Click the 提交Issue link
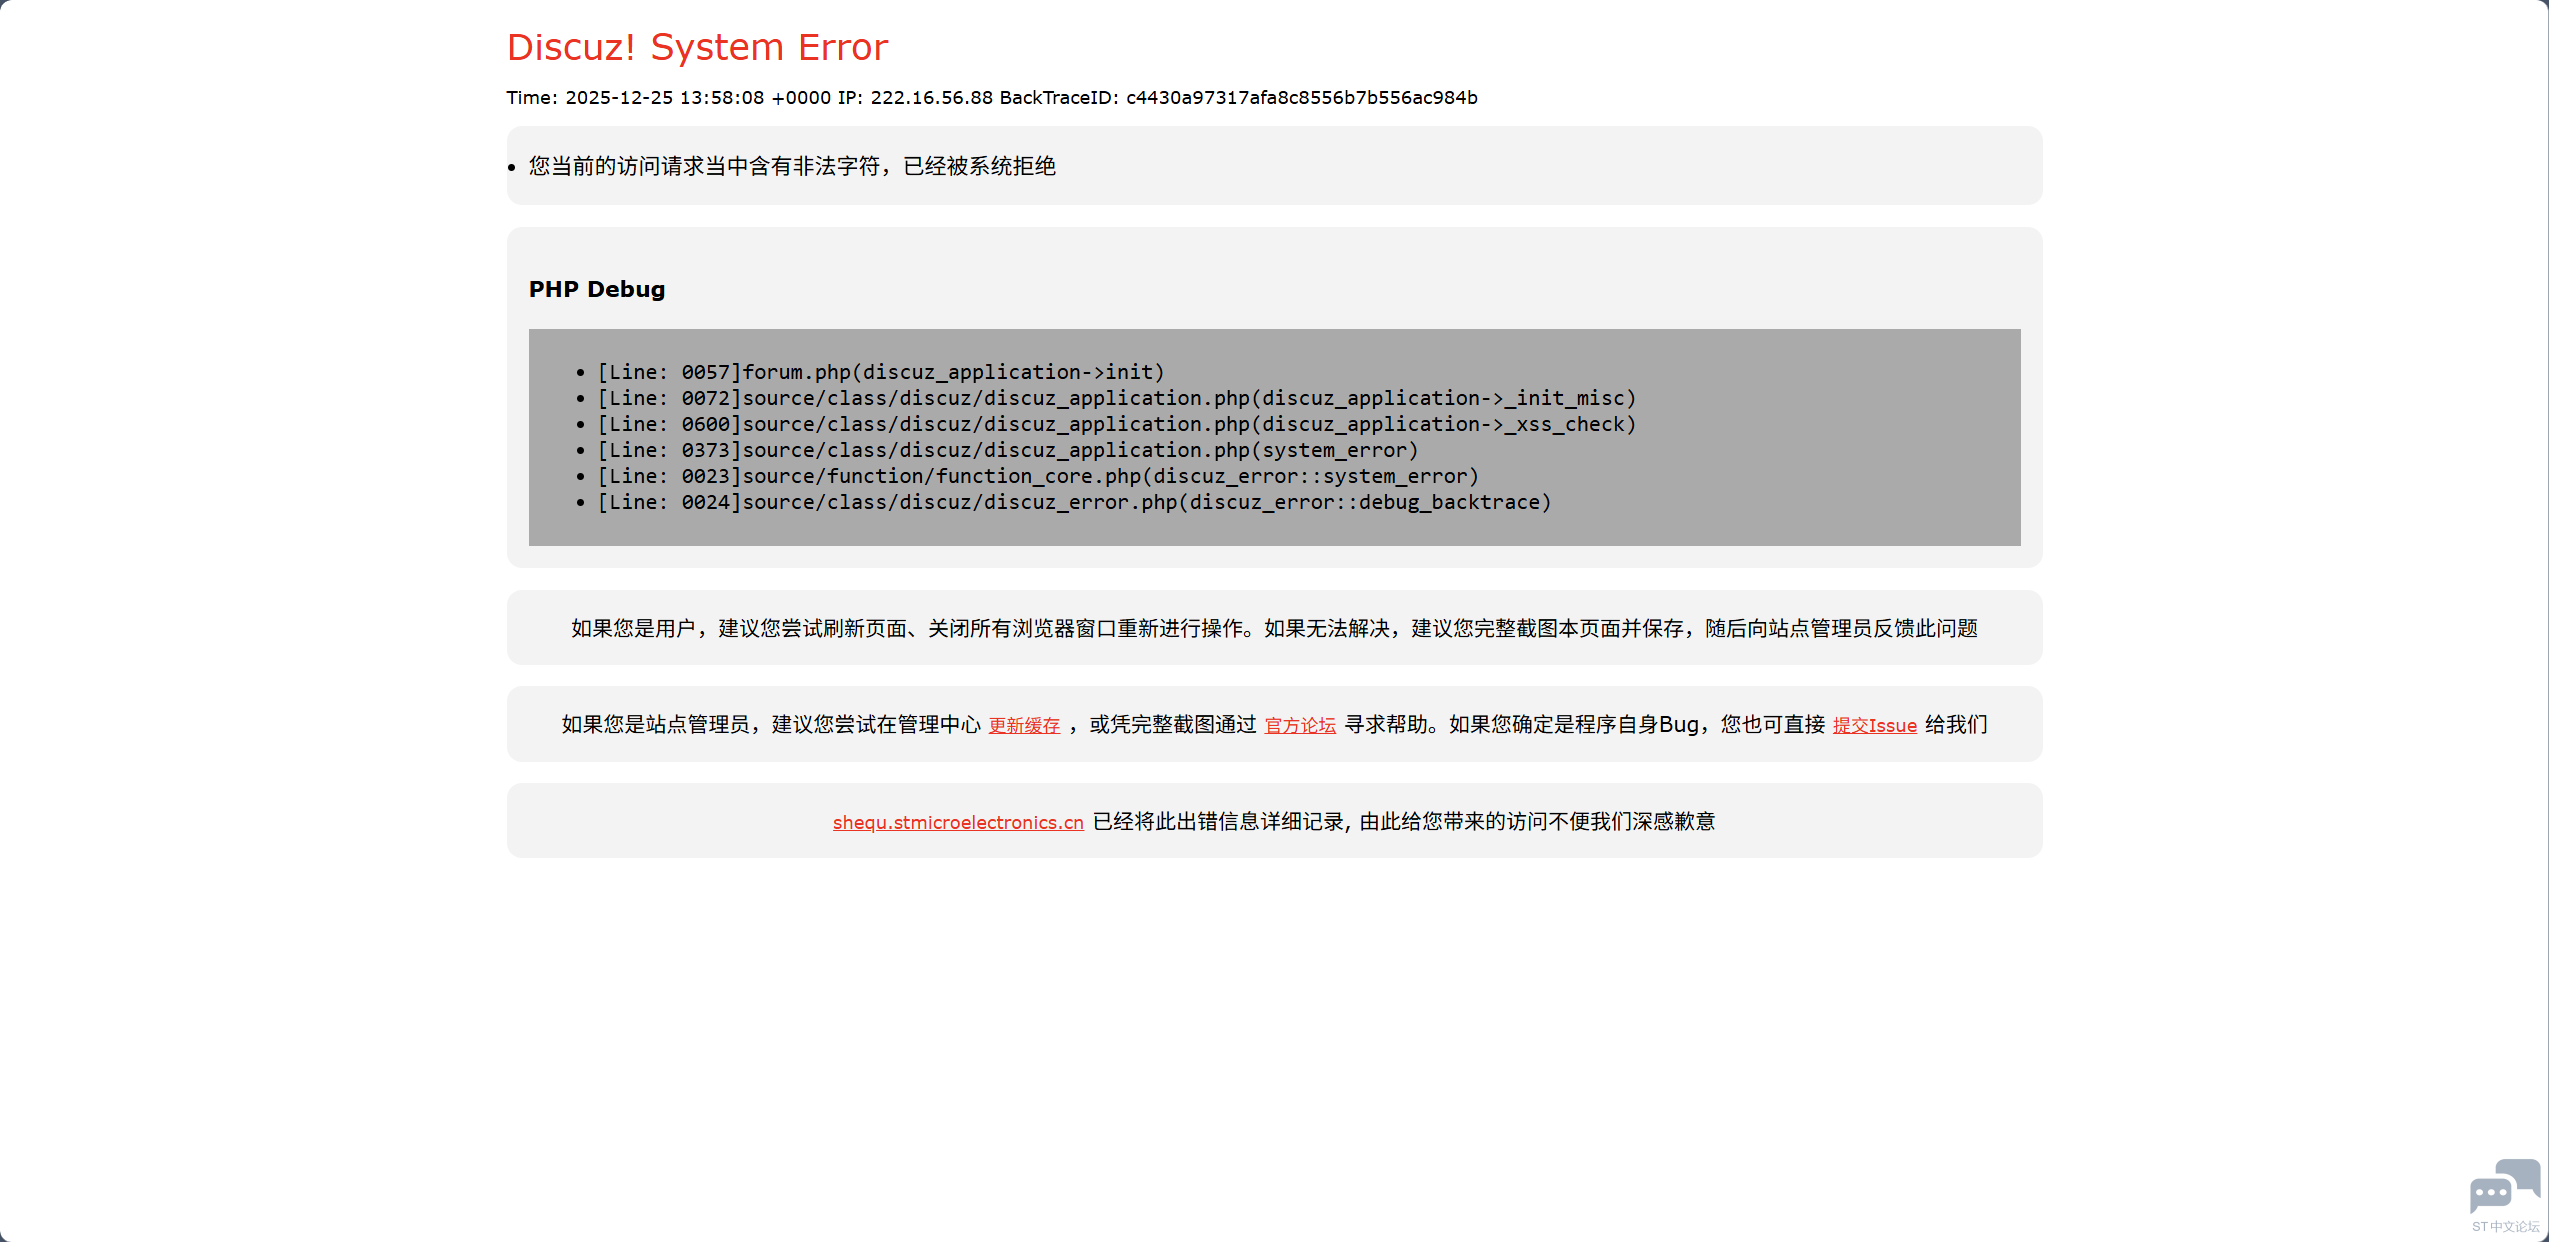This screenshot has height=1242, width=2549. (x=1874, y=725)
